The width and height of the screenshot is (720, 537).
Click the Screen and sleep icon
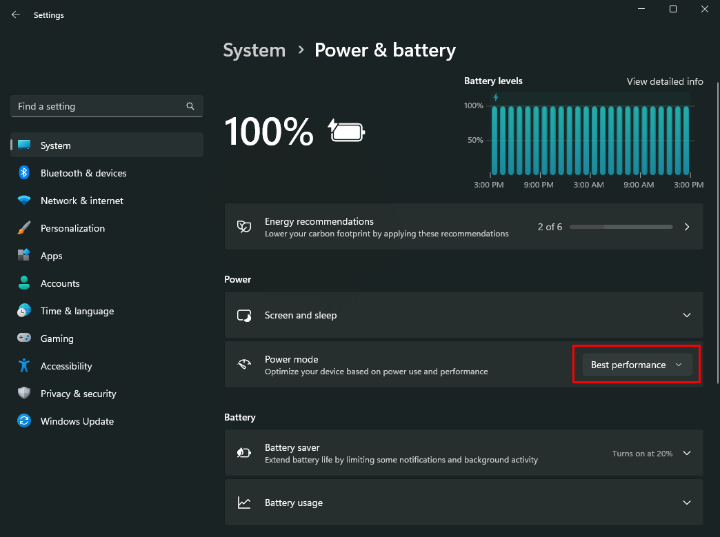[x=244, y=316]
